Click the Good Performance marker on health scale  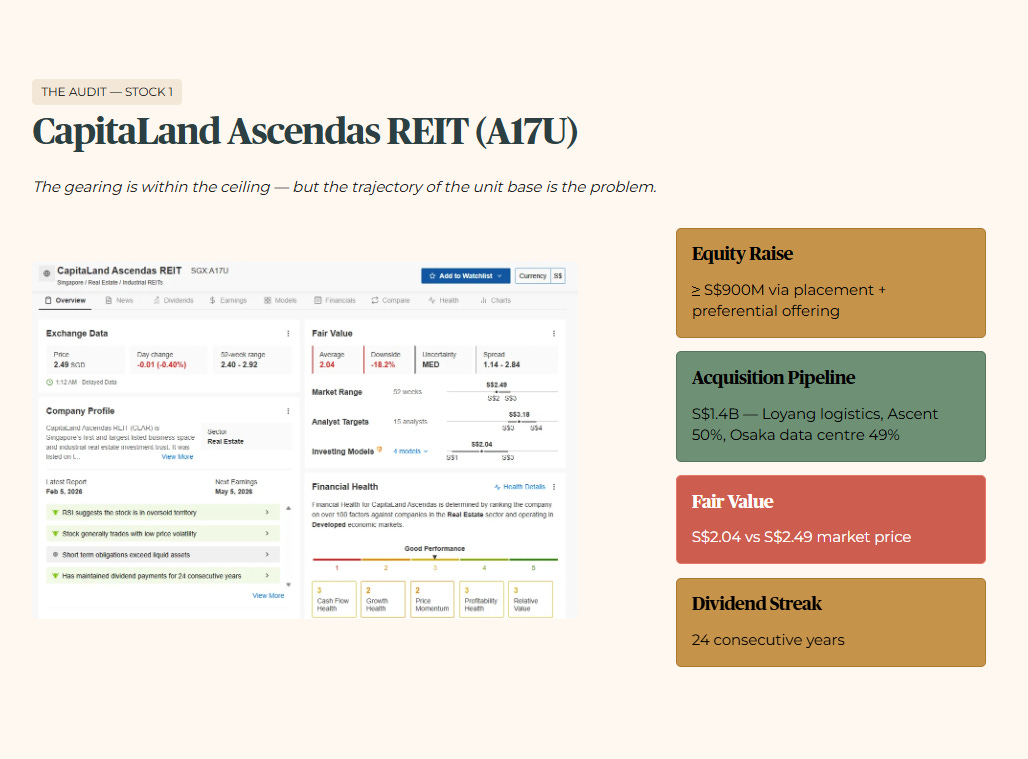coord(435,557)
